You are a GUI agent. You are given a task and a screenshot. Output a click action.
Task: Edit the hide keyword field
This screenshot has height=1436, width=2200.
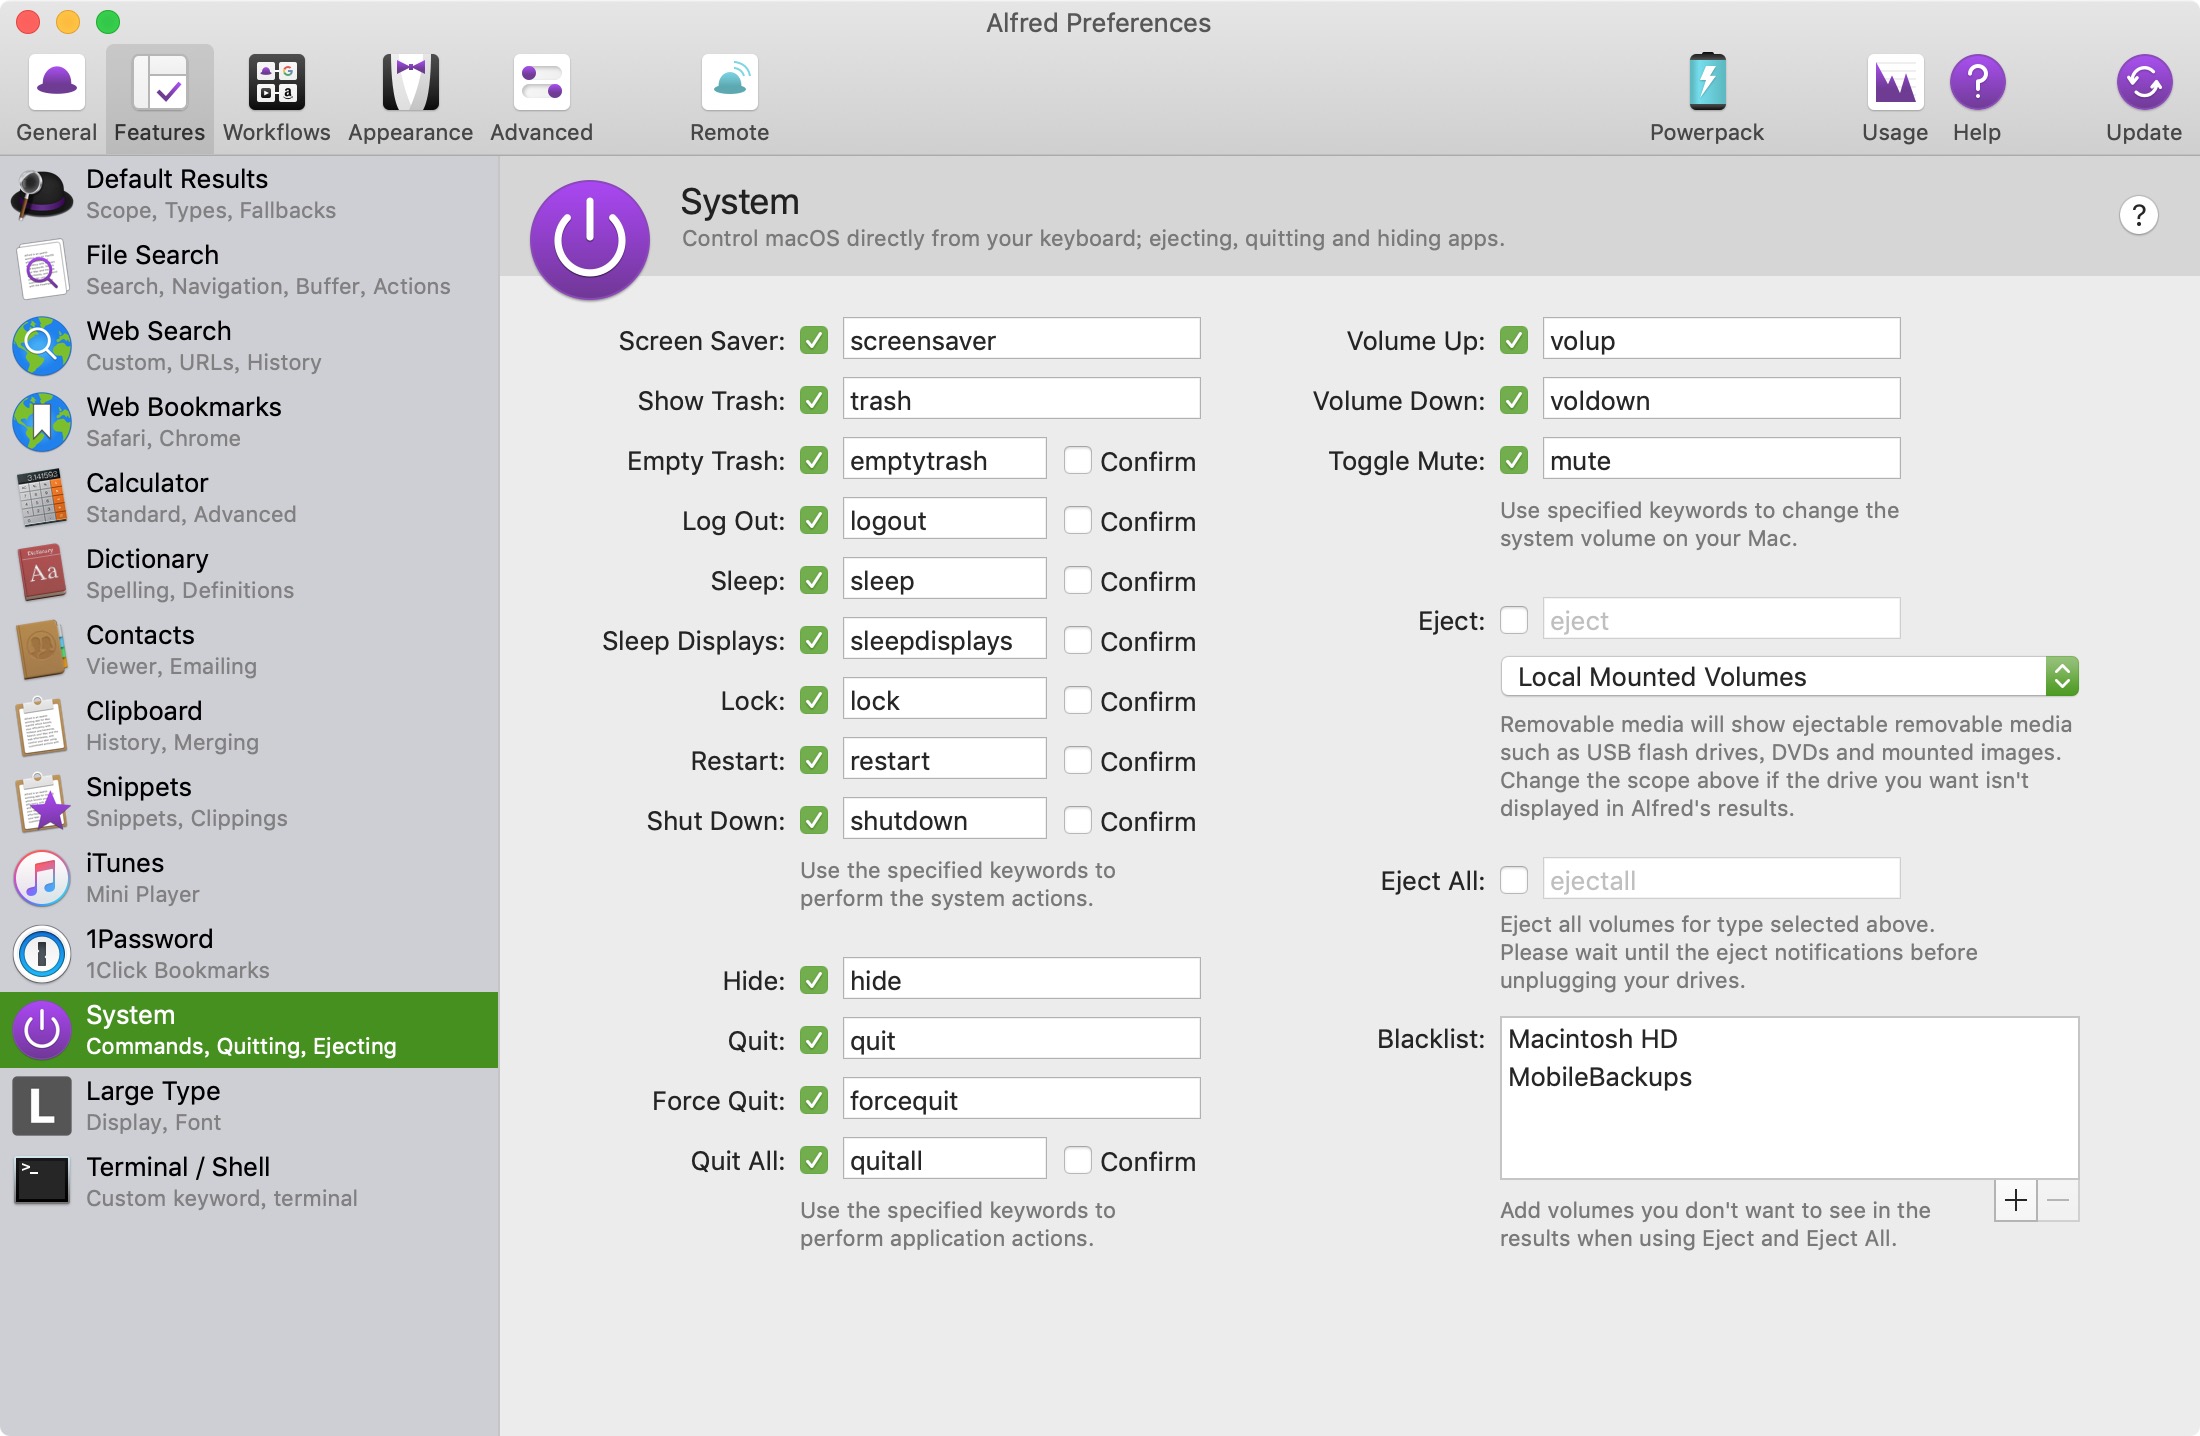click(x=1021, y=980)
